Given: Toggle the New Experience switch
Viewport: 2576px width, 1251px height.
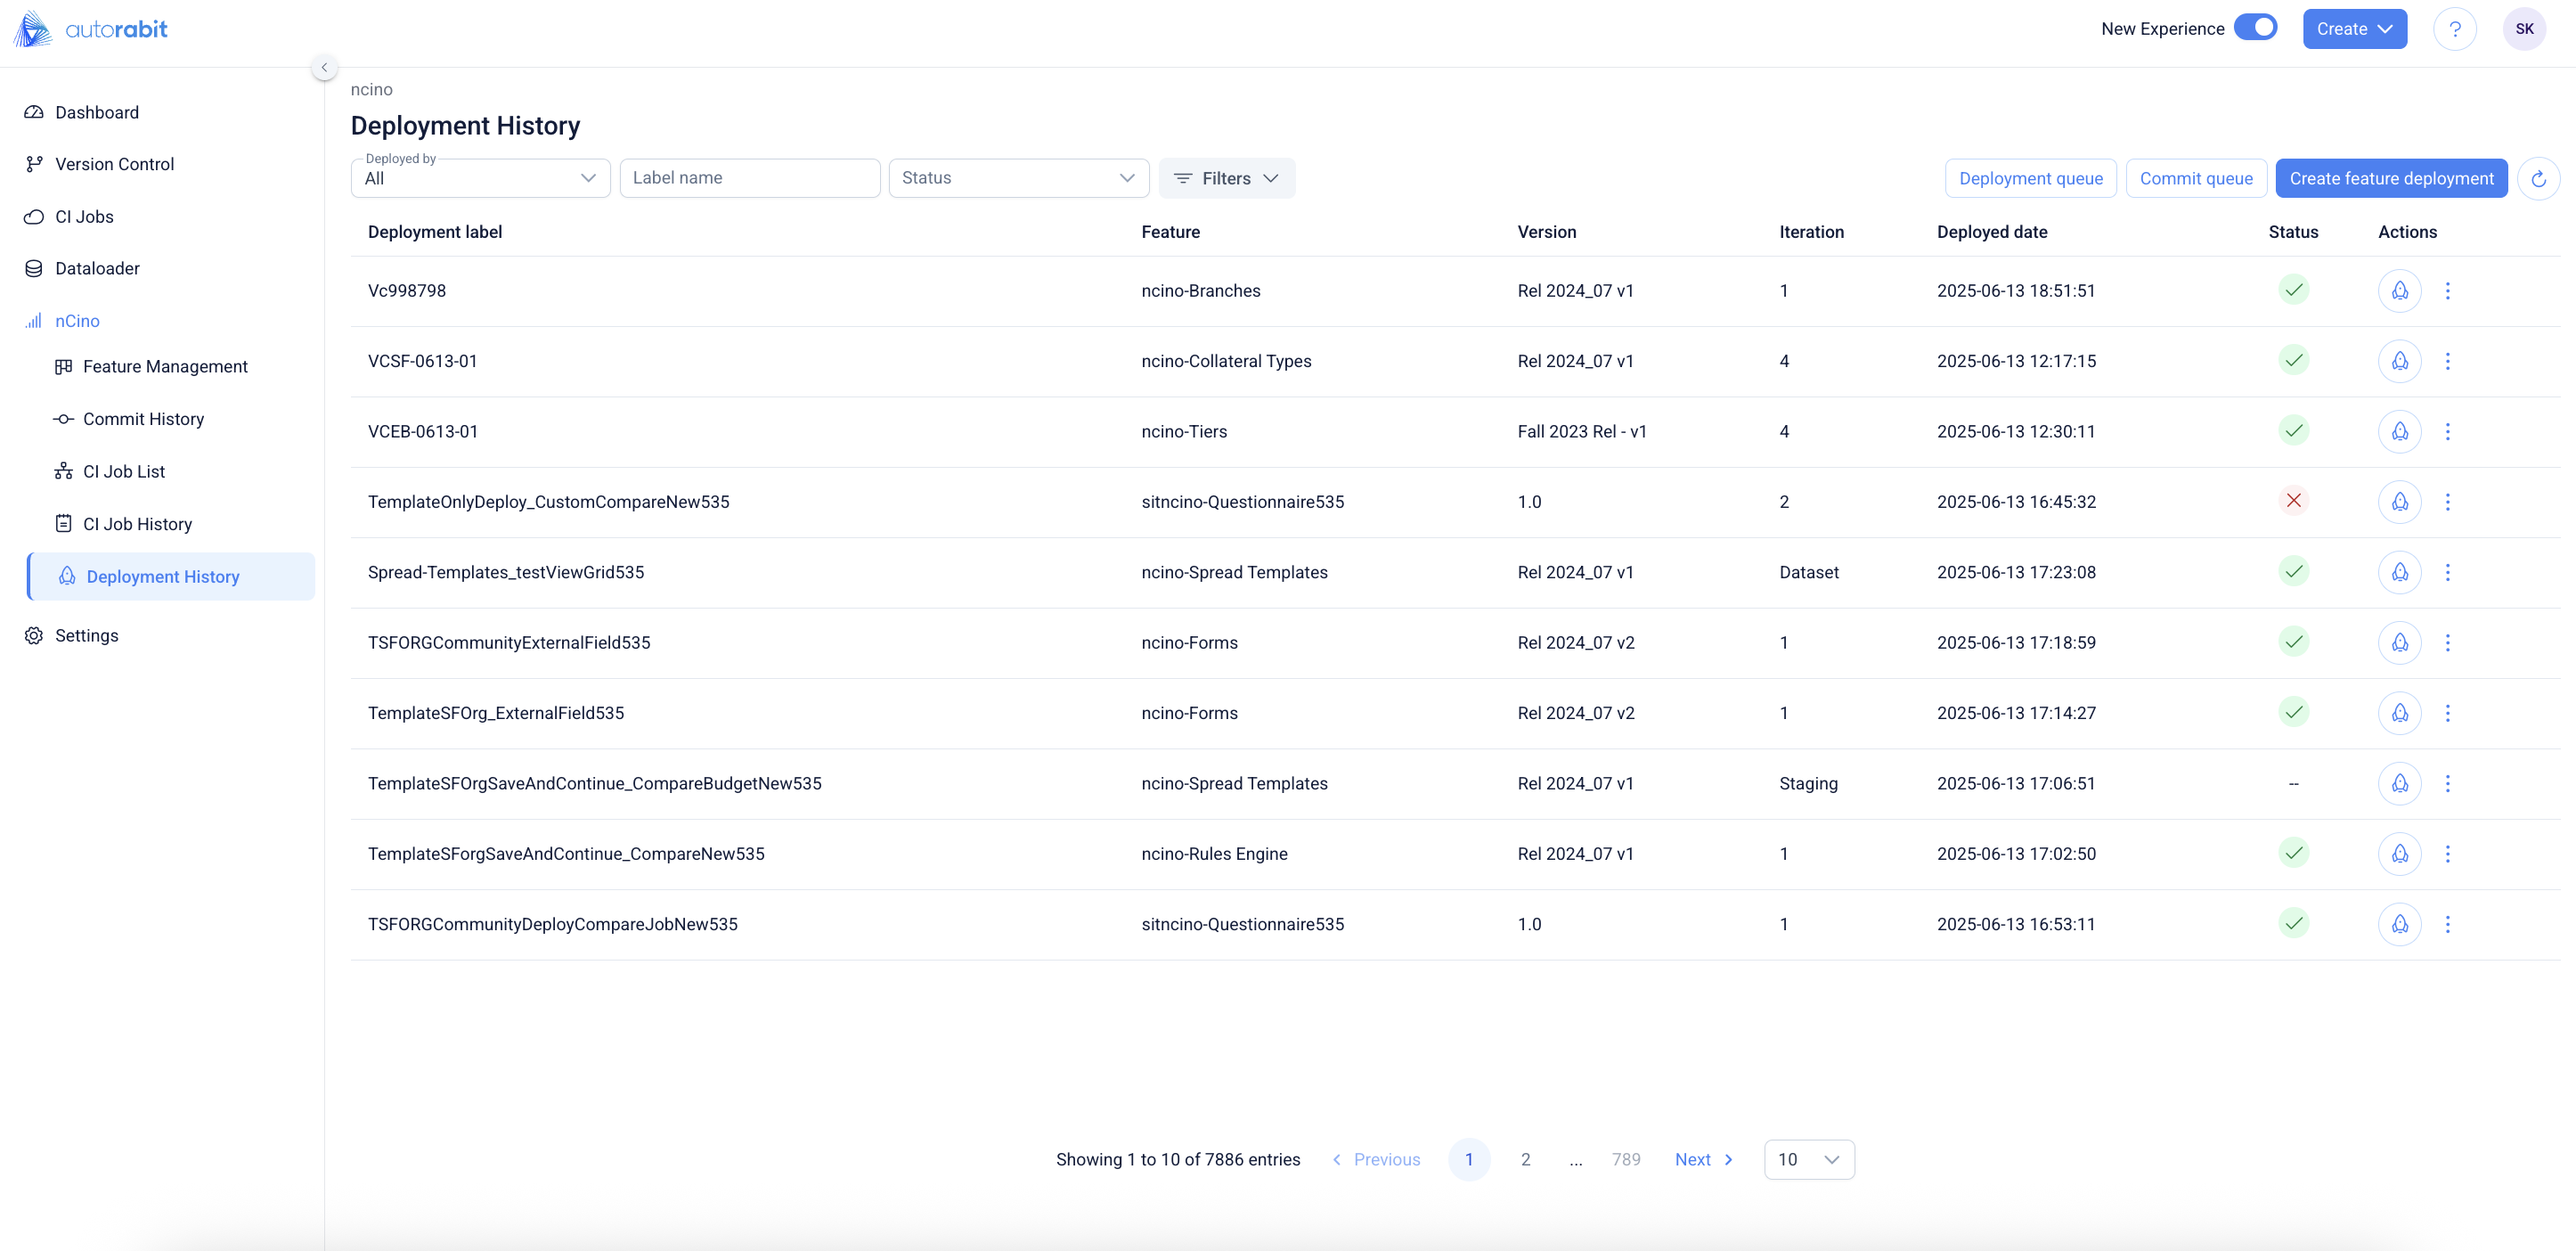Looking at the screenshot, I should click(2256, 28).
